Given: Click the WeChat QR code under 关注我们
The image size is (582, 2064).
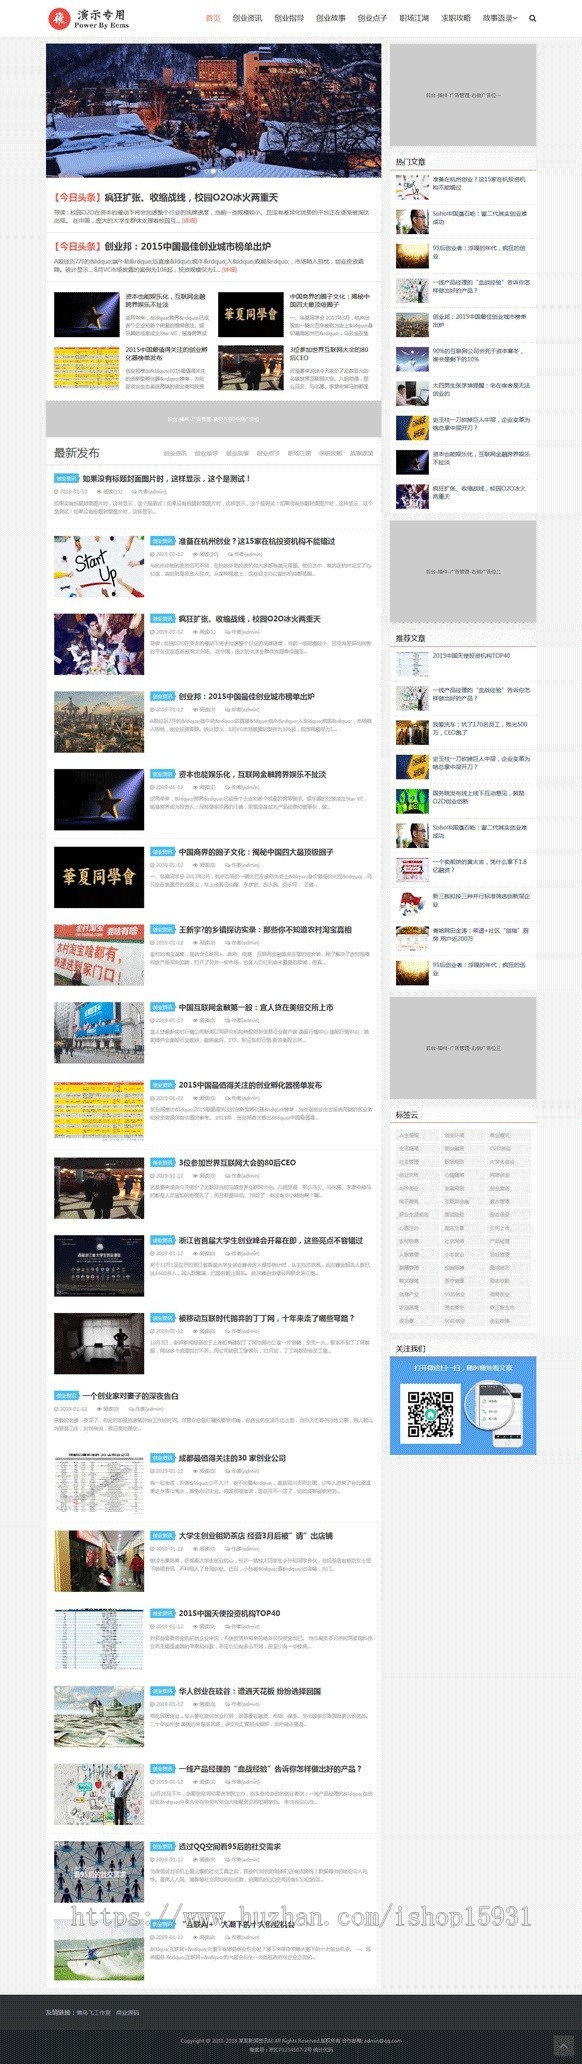Looking at the screenshot, I should click(x=430, y=1413).
